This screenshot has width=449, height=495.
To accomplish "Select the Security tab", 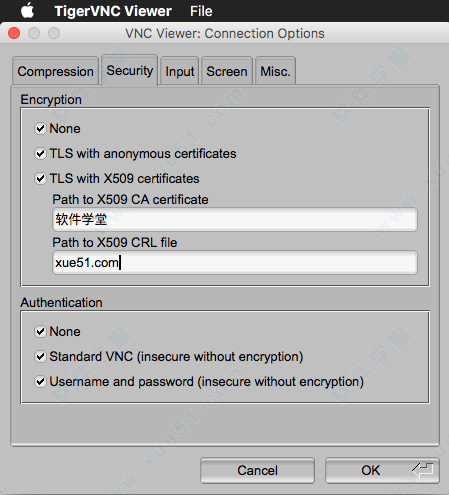I will point(130,70).
